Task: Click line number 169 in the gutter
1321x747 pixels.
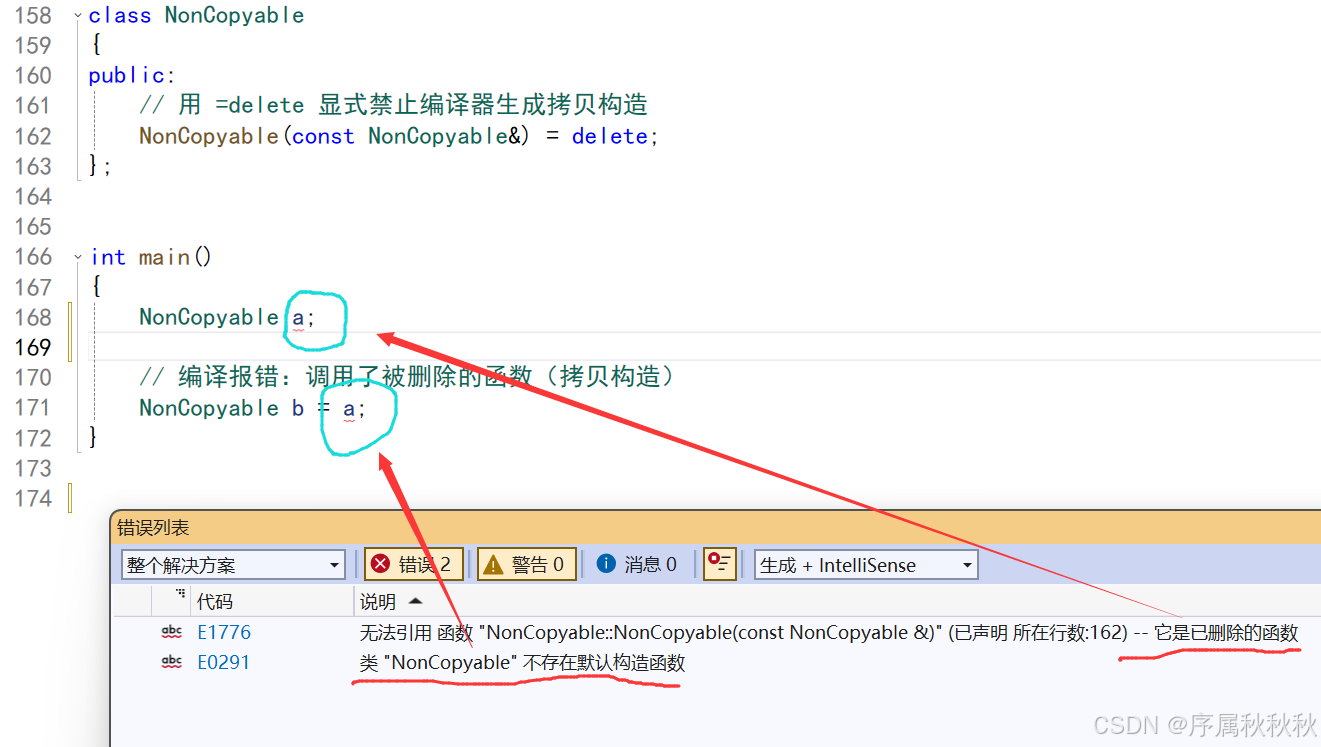Action: click(33, 347)
